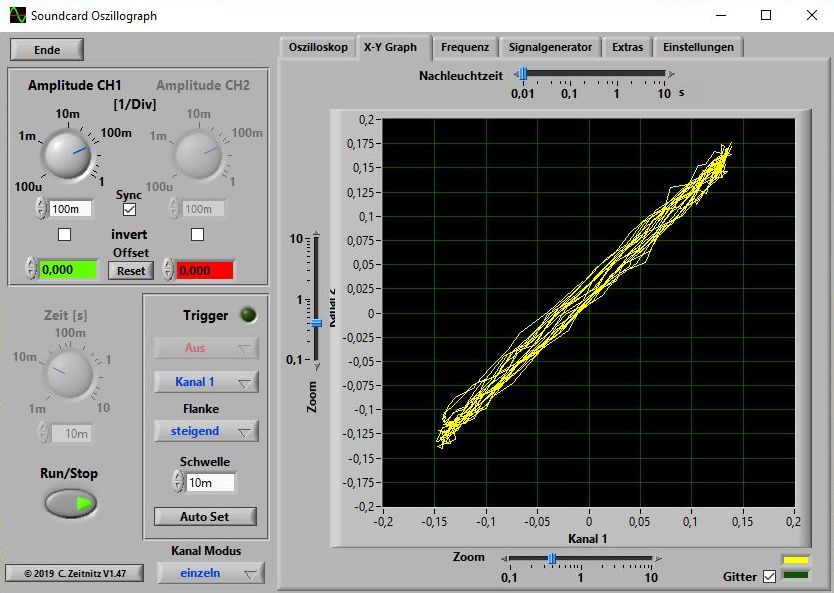
Task: Open the Signalgenerator tab
Action: coord(550,47)
